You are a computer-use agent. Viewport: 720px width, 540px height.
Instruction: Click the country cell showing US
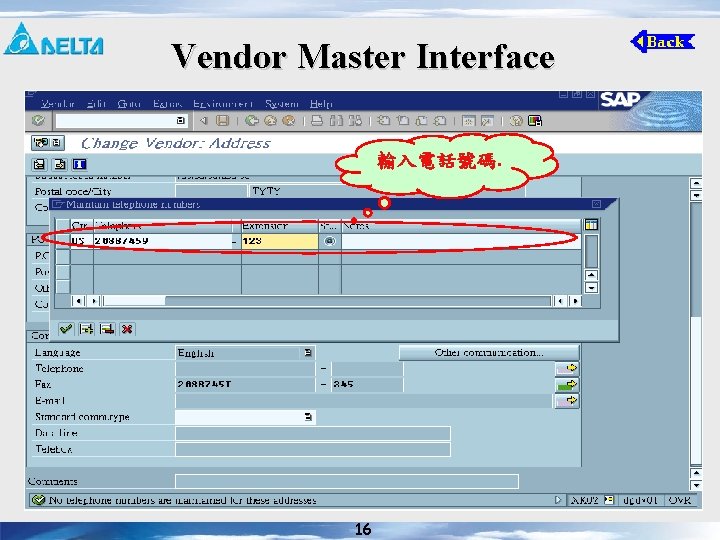pos(81,241)
